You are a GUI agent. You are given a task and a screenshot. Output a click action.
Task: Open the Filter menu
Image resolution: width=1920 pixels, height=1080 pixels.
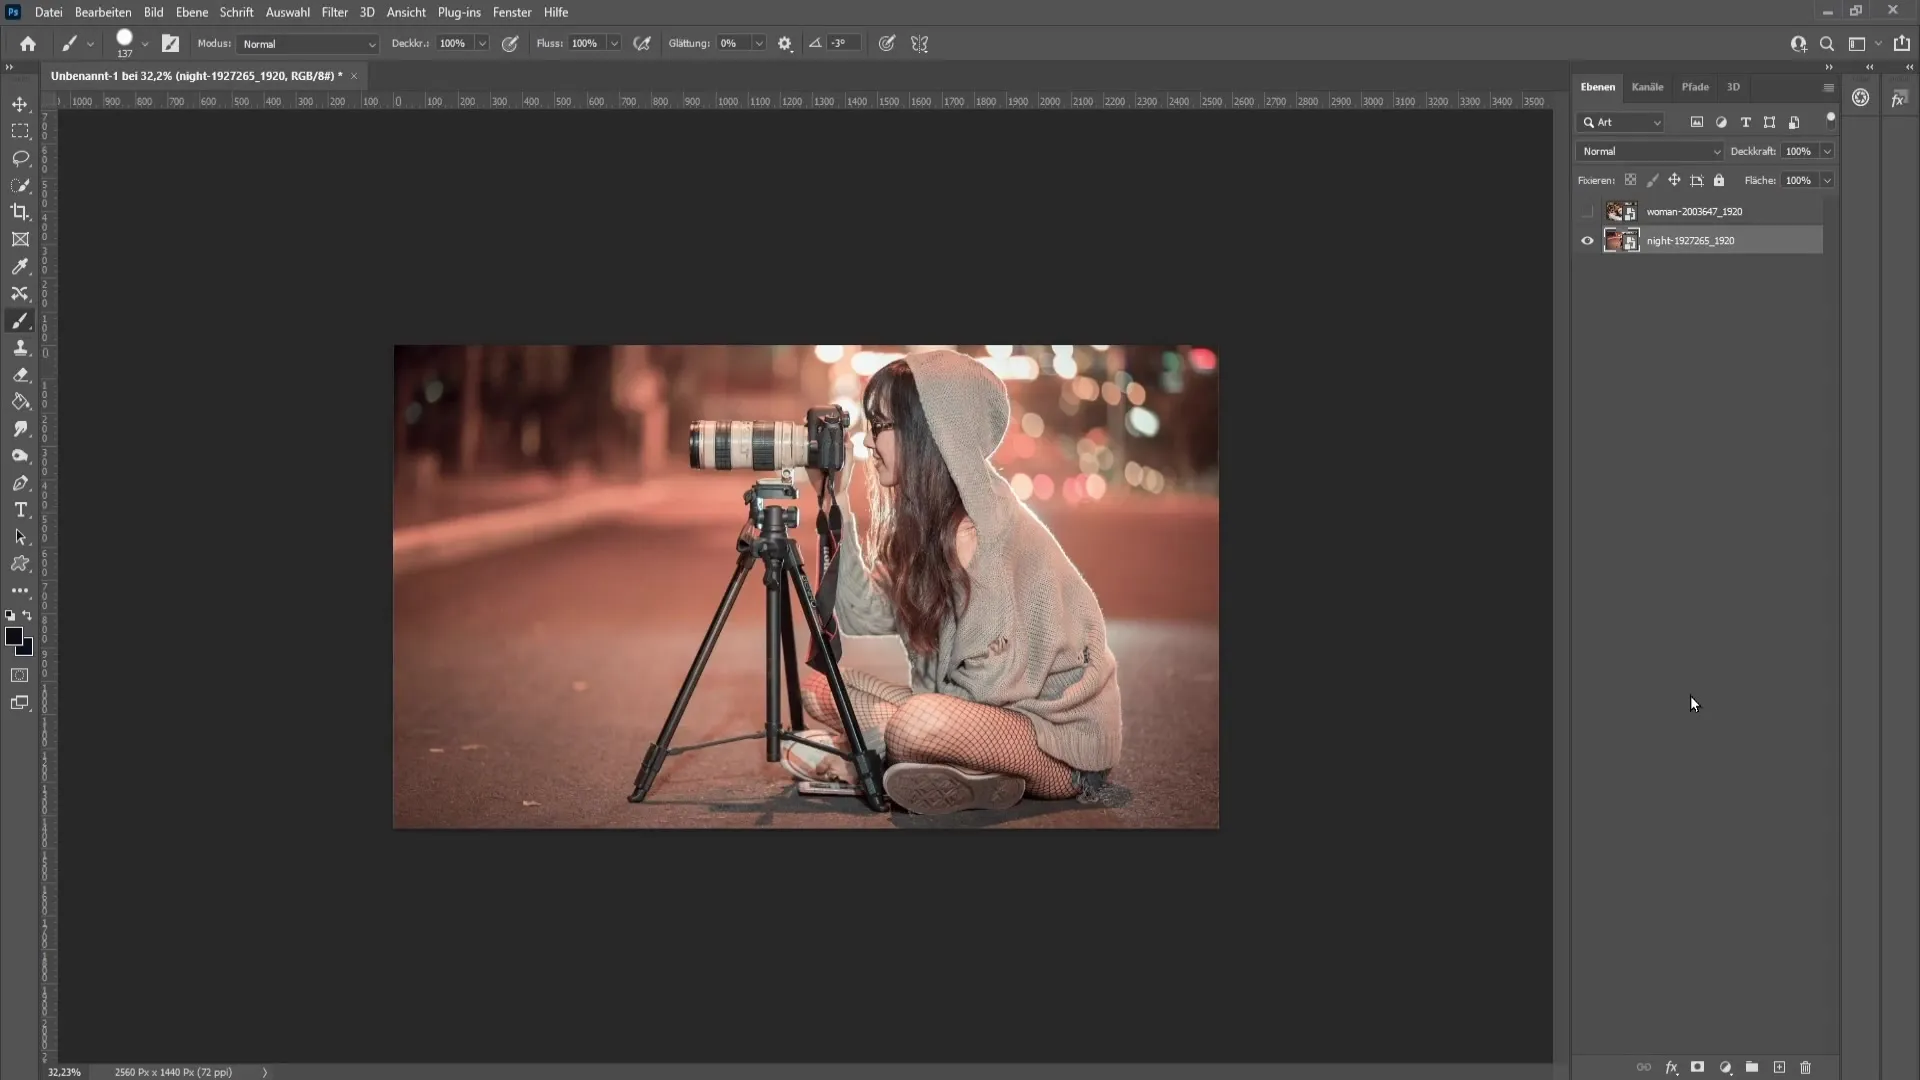click(x=335, y=12)
